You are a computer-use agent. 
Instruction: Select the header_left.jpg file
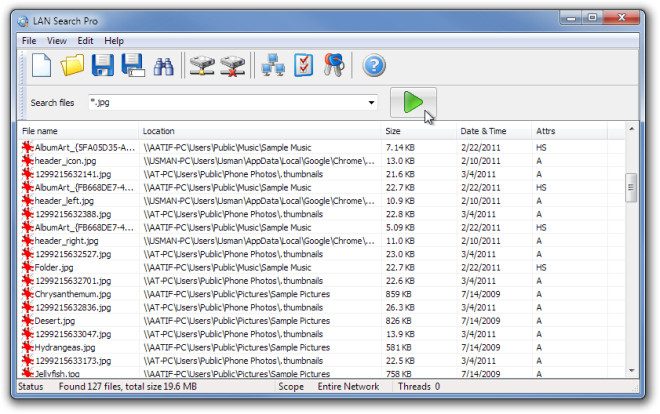[64, 201]
